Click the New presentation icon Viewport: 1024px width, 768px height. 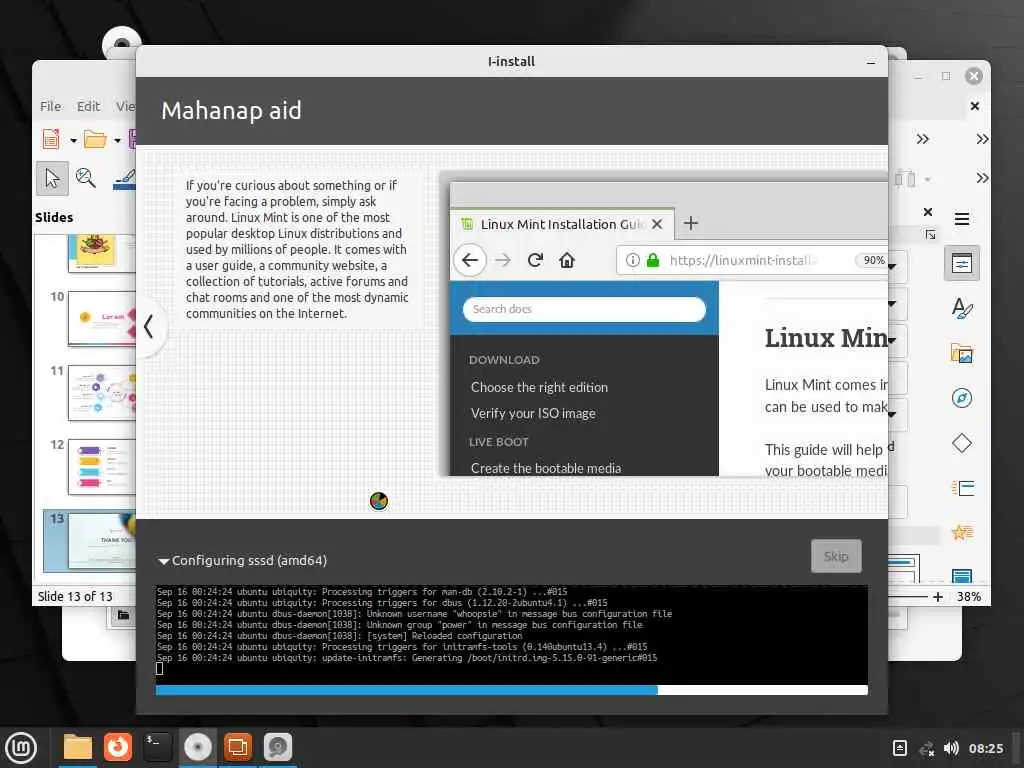52,139
